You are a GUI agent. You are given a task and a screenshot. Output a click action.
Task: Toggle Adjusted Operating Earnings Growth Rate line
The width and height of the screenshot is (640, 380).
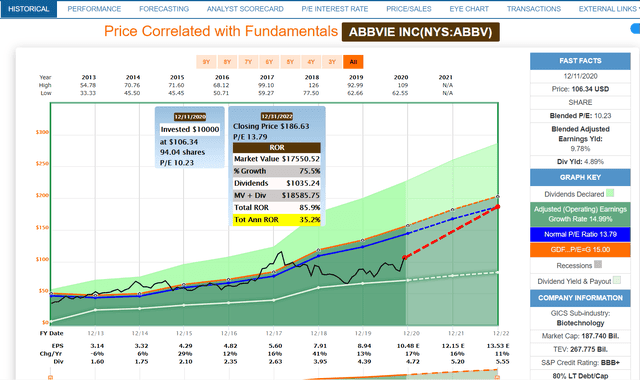click(580, 214)
